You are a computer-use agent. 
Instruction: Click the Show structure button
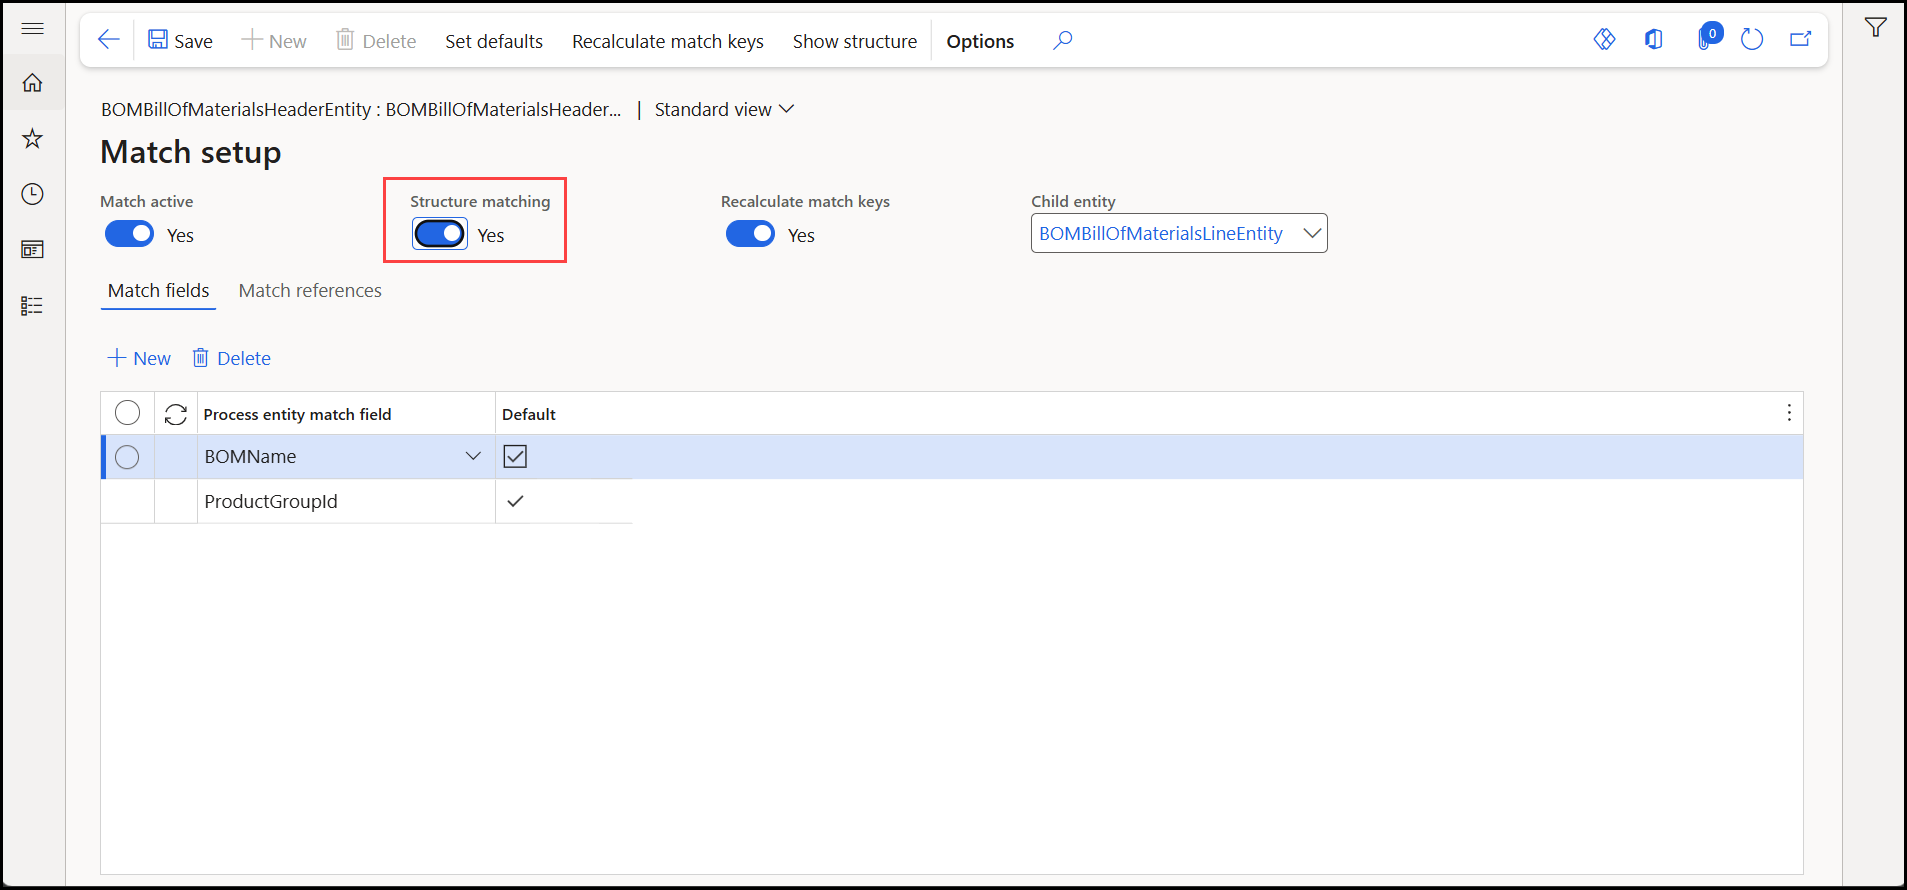855,41
